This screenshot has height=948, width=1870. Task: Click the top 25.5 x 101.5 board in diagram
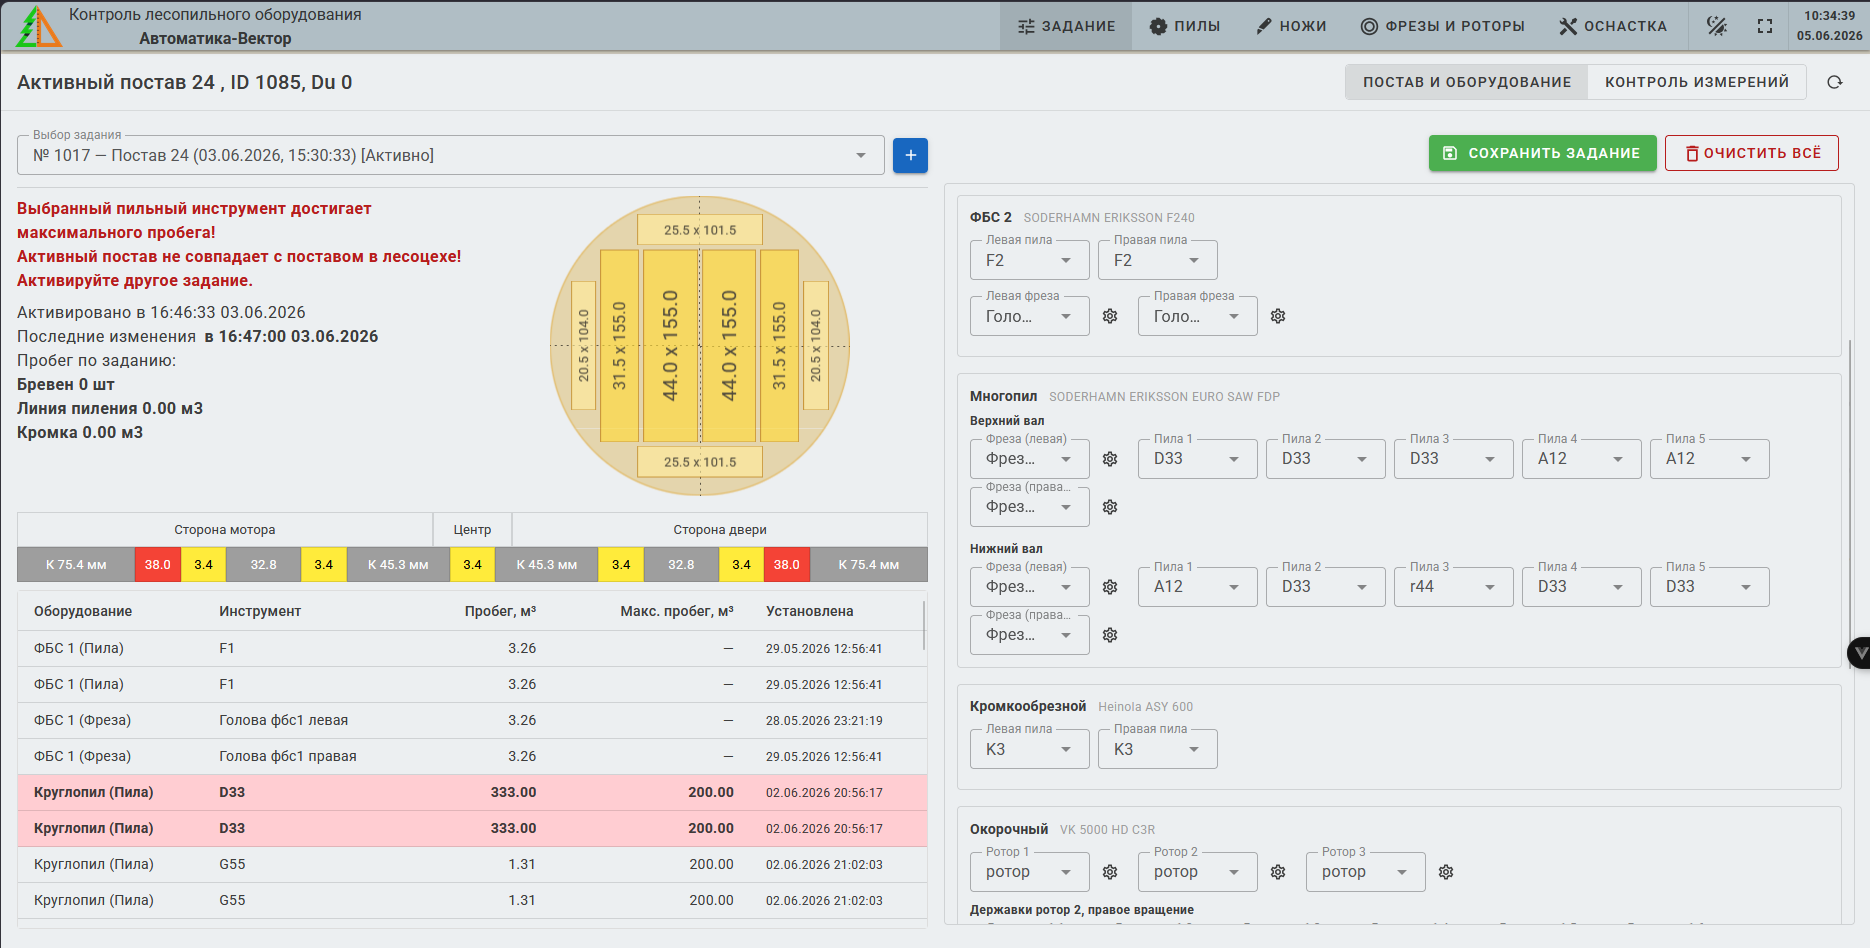pyautogui.click(x=700, y=230)
